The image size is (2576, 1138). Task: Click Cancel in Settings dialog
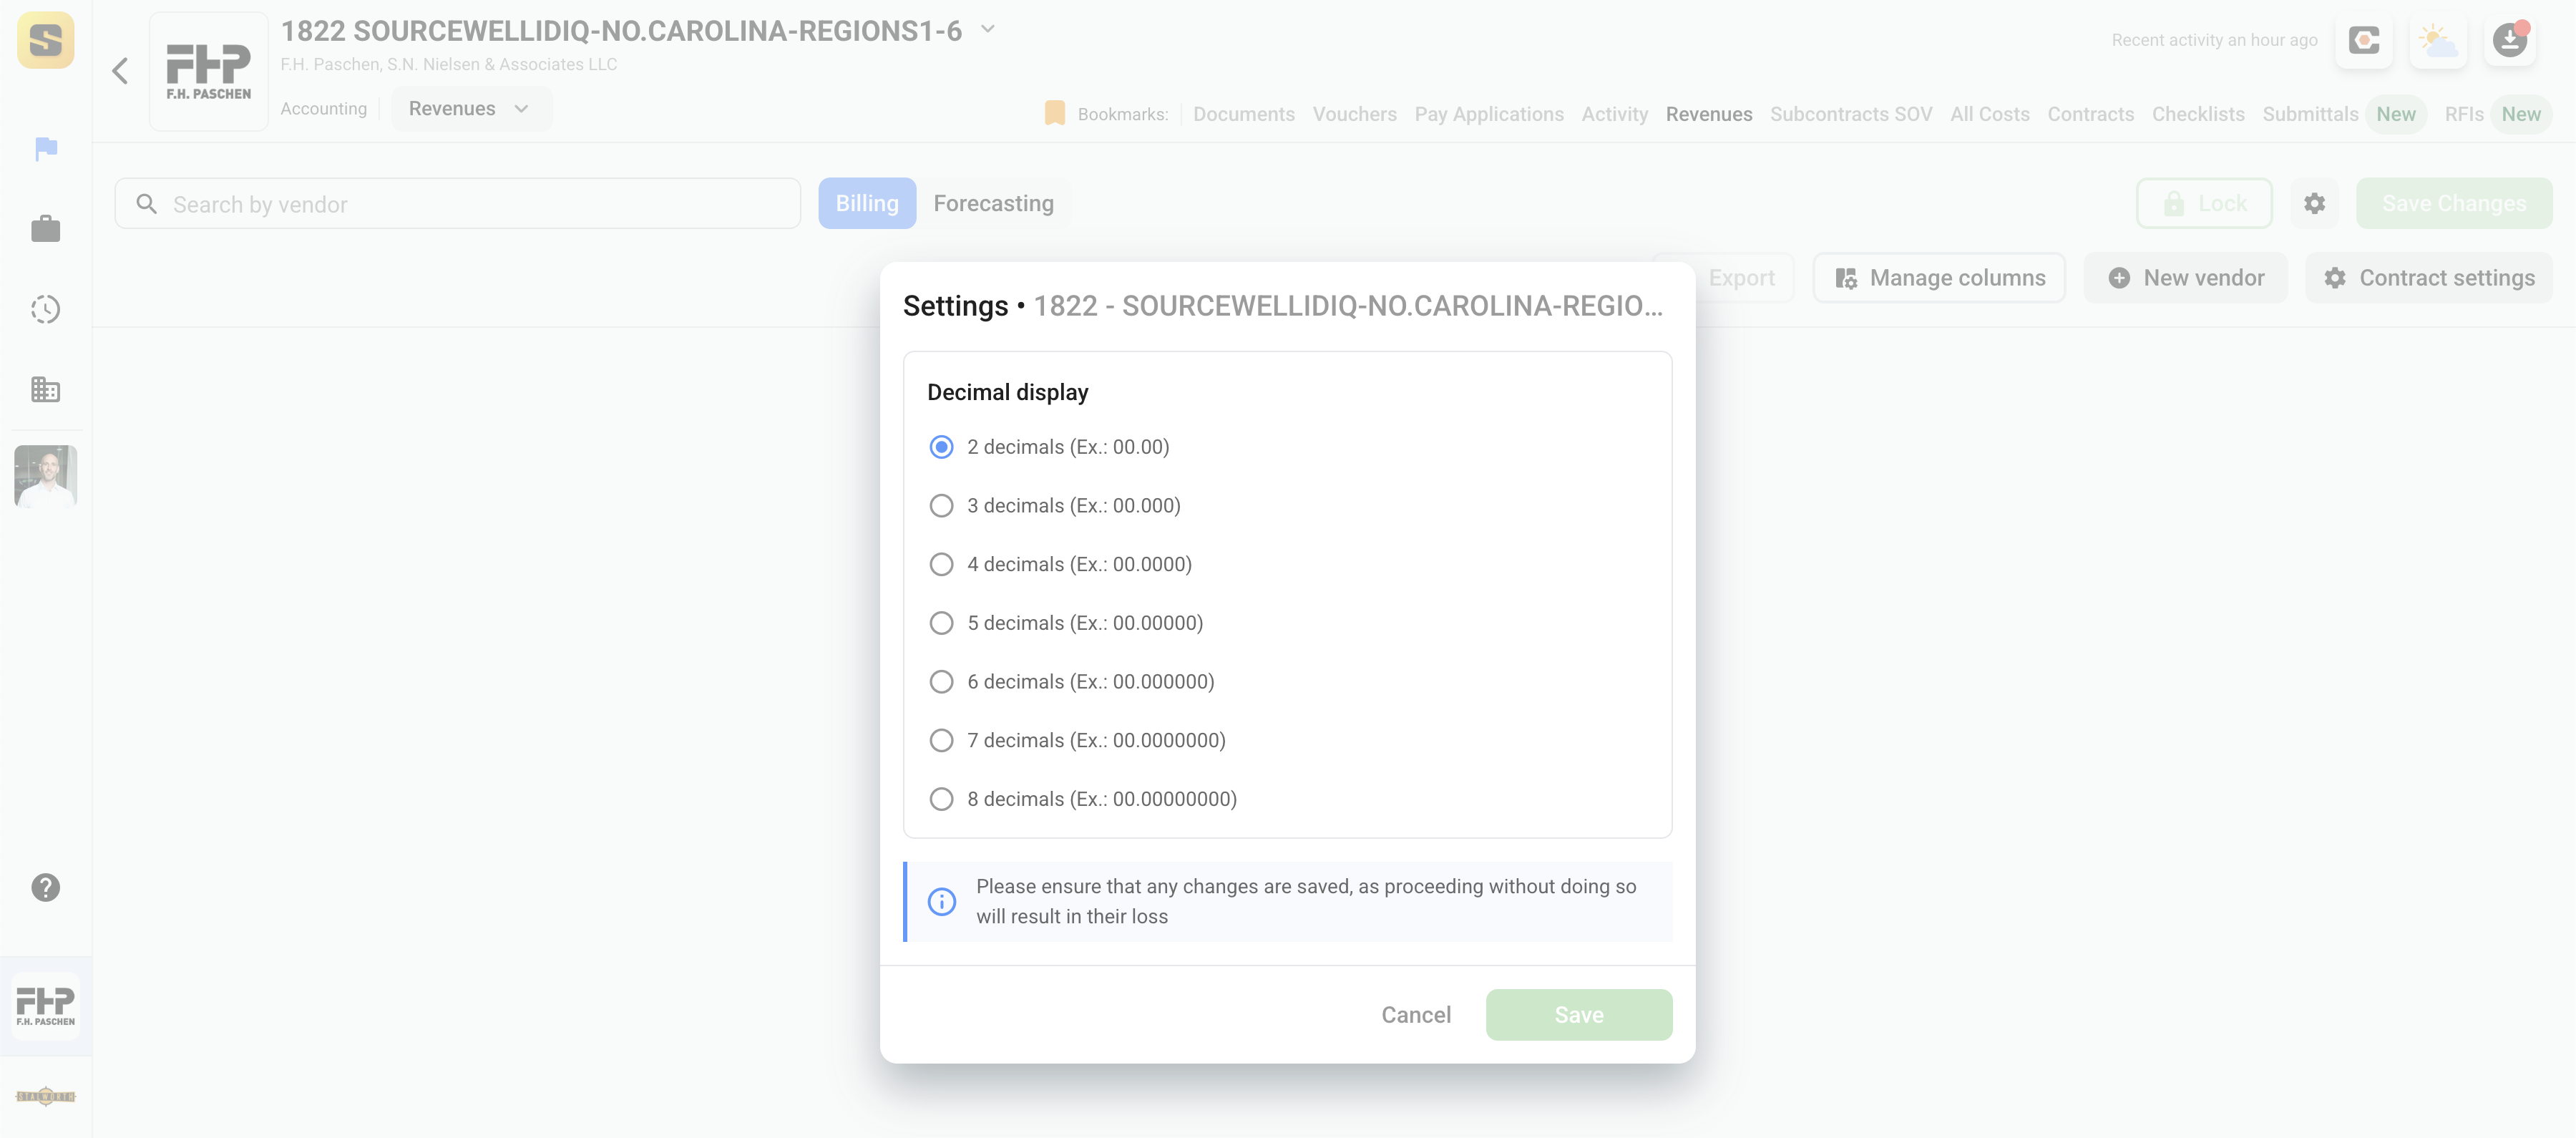[x=1416, y=1015]
